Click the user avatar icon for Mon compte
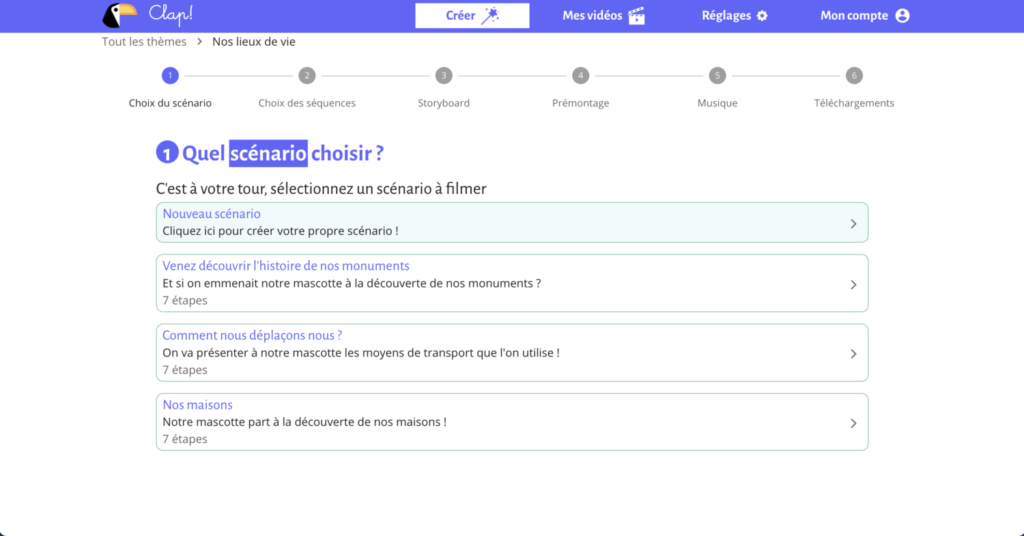The height and width of the screenshot is (536, 1024). (x=902, y=16)
